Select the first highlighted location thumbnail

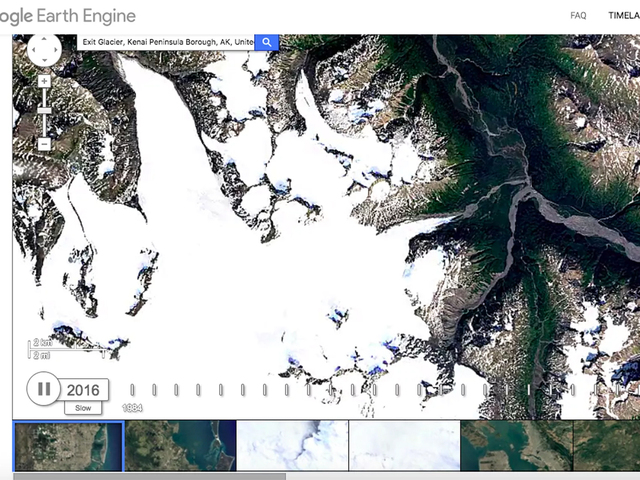pyautogui.click(x=69, y=446)
